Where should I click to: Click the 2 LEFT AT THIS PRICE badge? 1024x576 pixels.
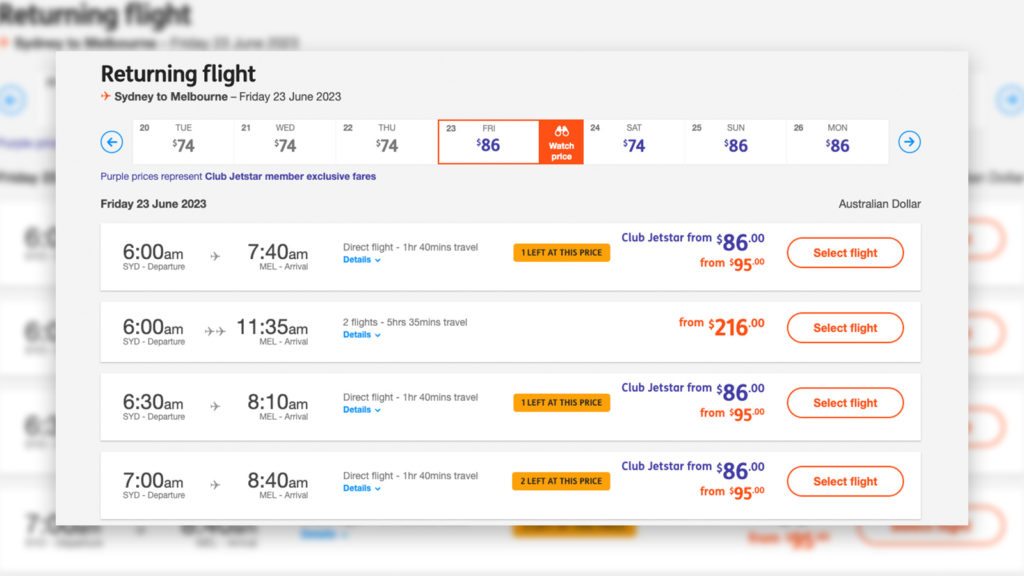(x=562, y=481)
